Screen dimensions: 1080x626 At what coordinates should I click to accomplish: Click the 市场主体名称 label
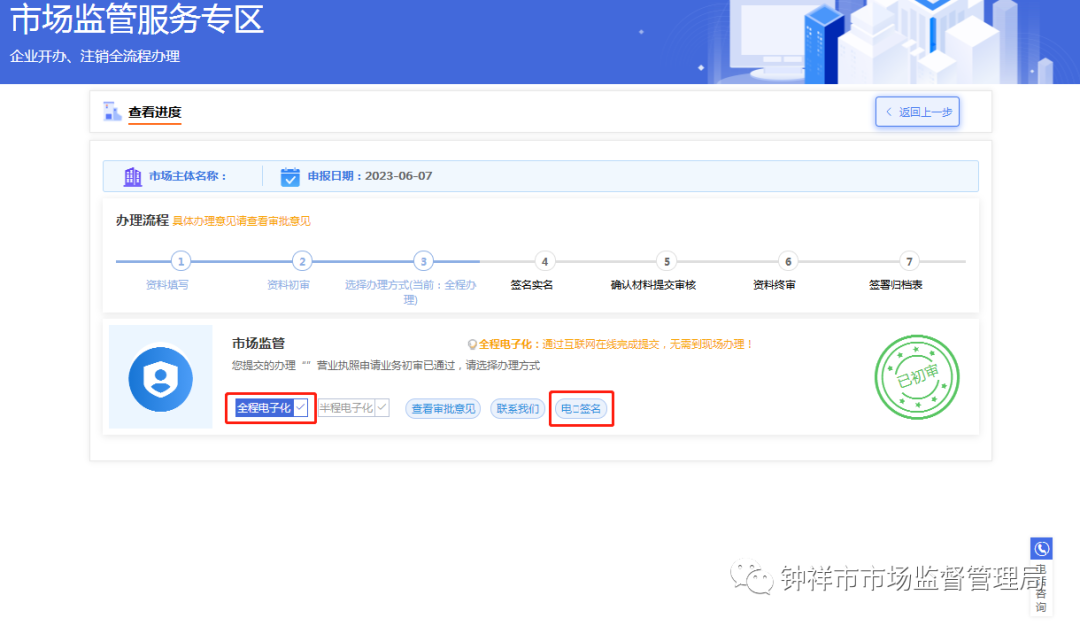pos(187,176)
